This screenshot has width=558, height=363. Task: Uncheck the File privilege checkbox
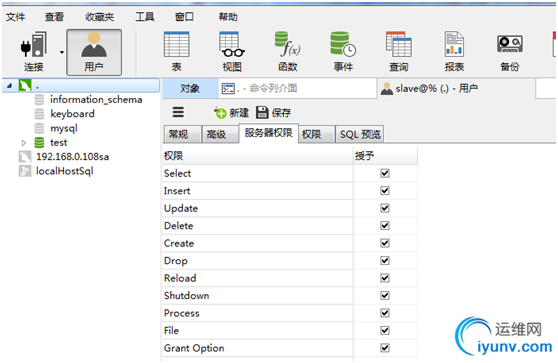coord(385,330)
